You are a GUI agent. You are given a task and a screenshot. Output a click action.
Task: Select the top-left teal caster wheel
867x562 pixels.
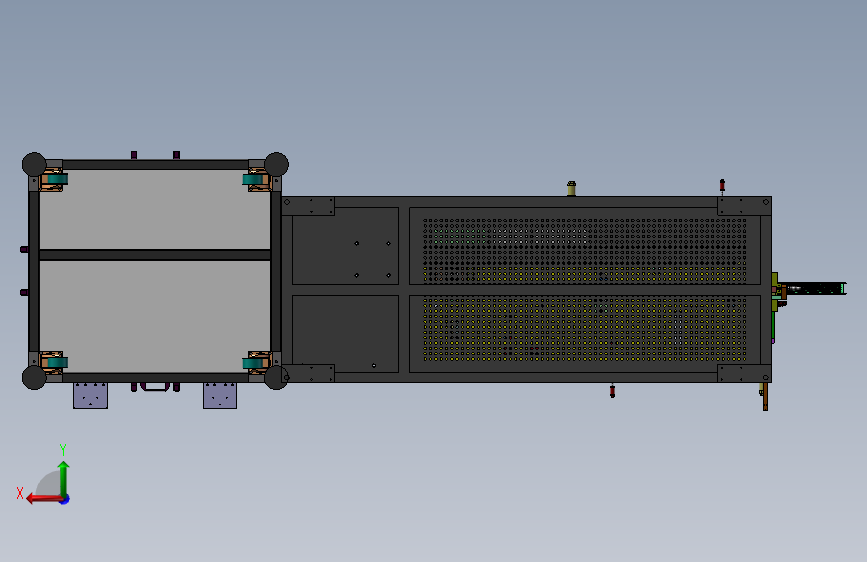[x=55, y=179]
